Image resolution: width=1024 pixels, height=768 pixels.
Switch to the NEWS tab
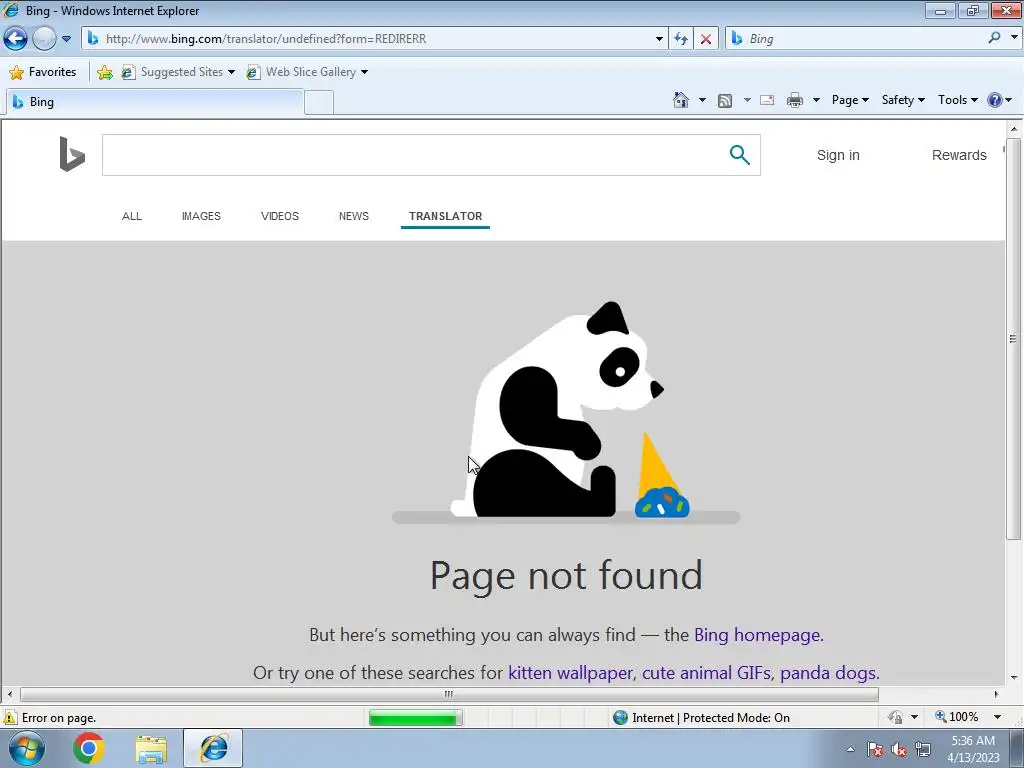click(x=354, y=216)
